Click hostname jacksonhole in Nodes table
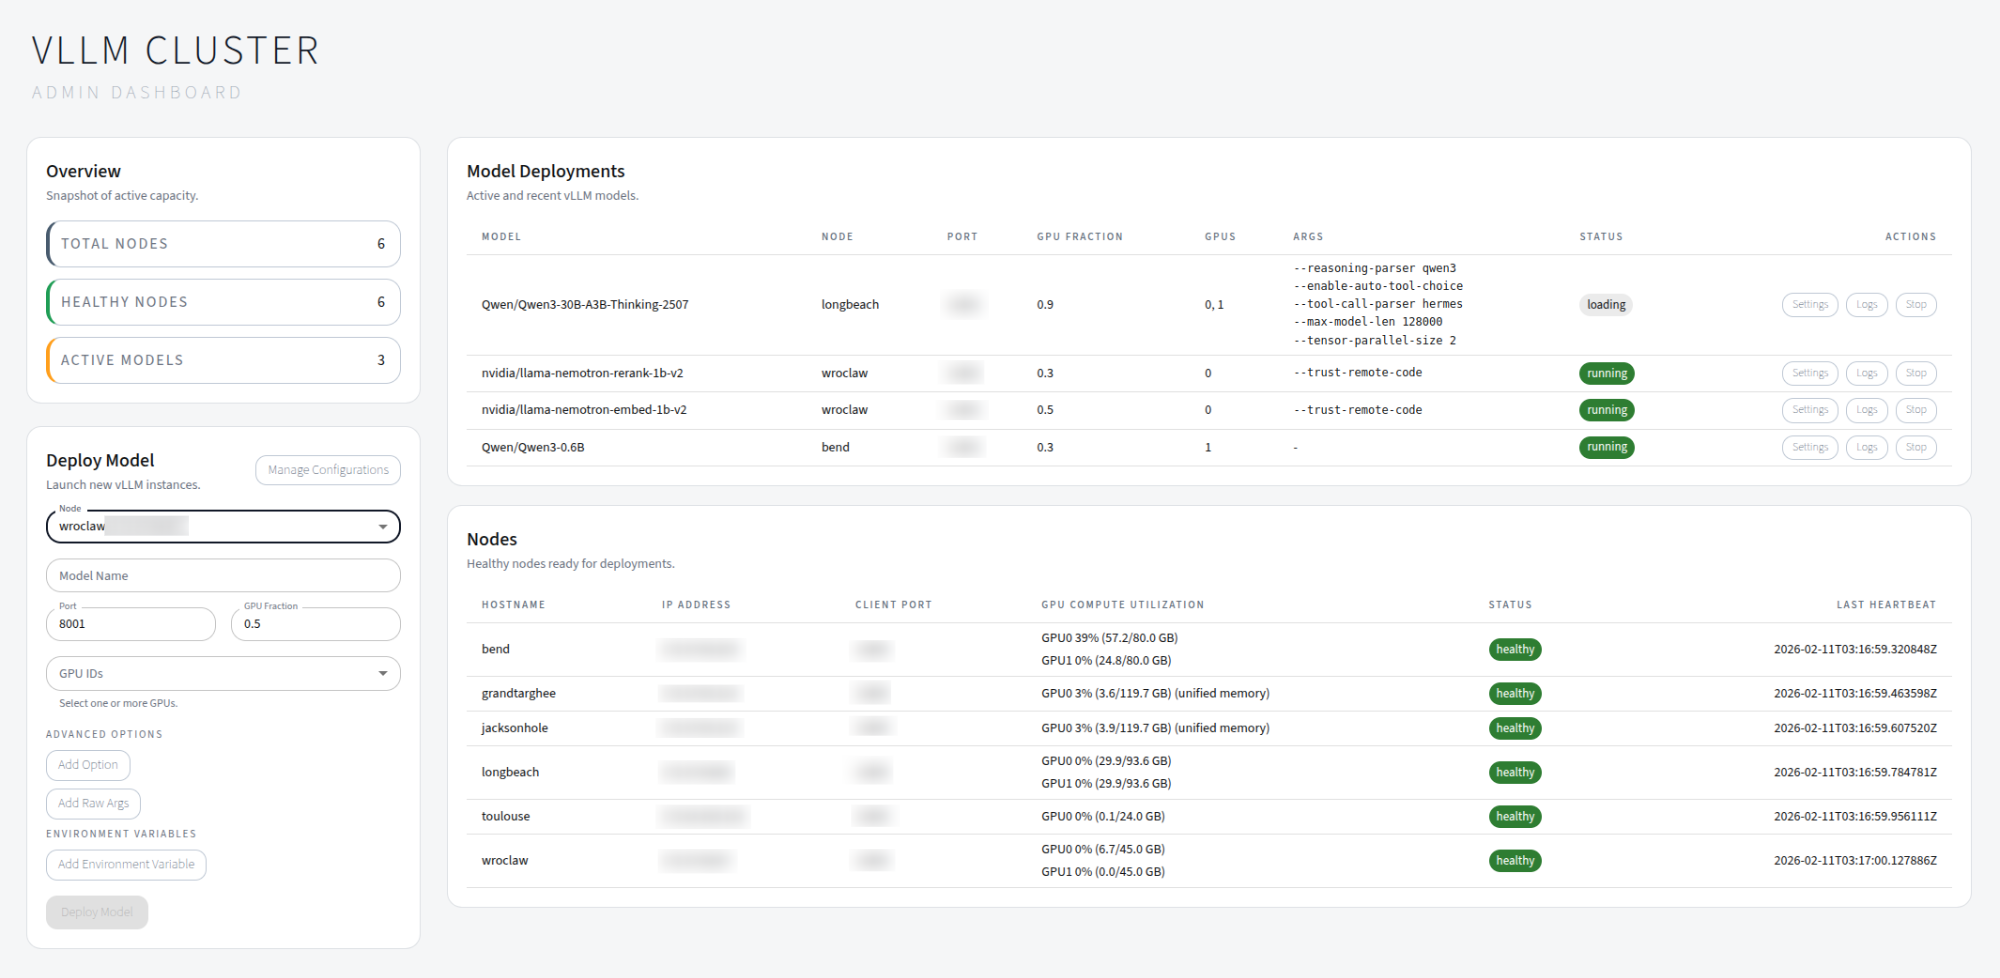 click(514, 729)
